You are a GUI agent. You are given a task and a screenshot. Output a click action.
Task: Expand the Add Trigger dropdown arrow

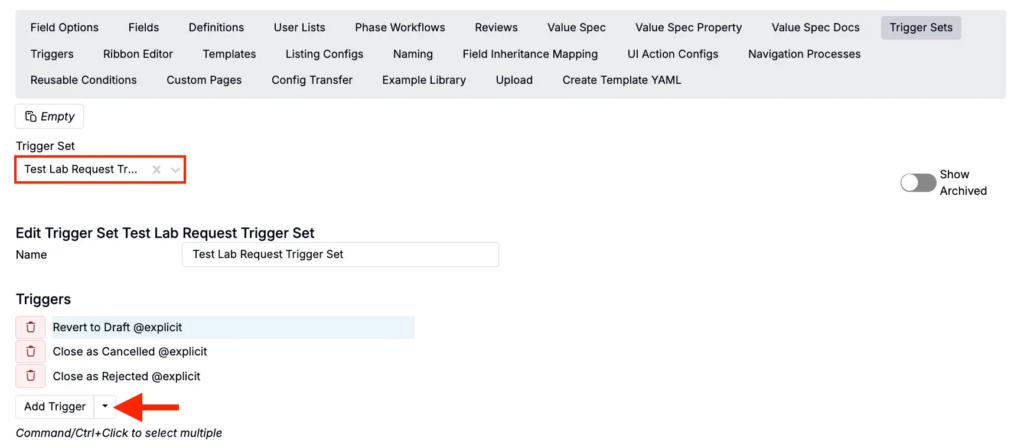pos(106,407)
